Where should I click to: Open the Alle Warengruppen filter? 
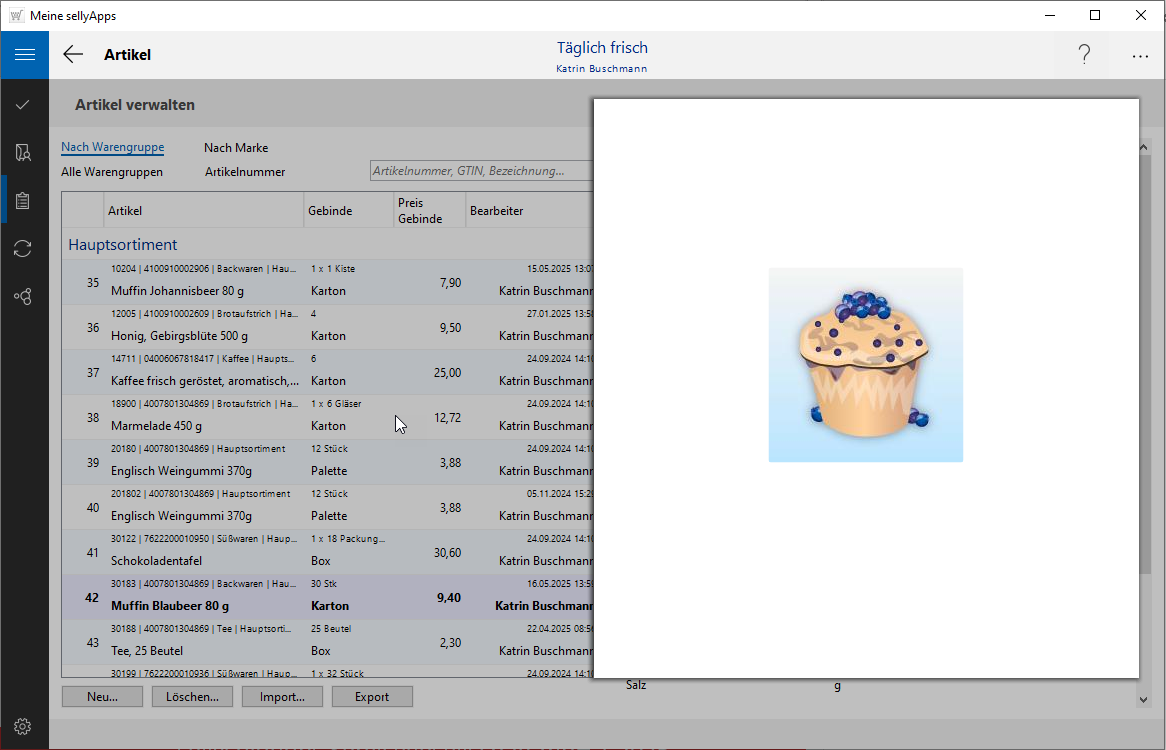[112, 172]
